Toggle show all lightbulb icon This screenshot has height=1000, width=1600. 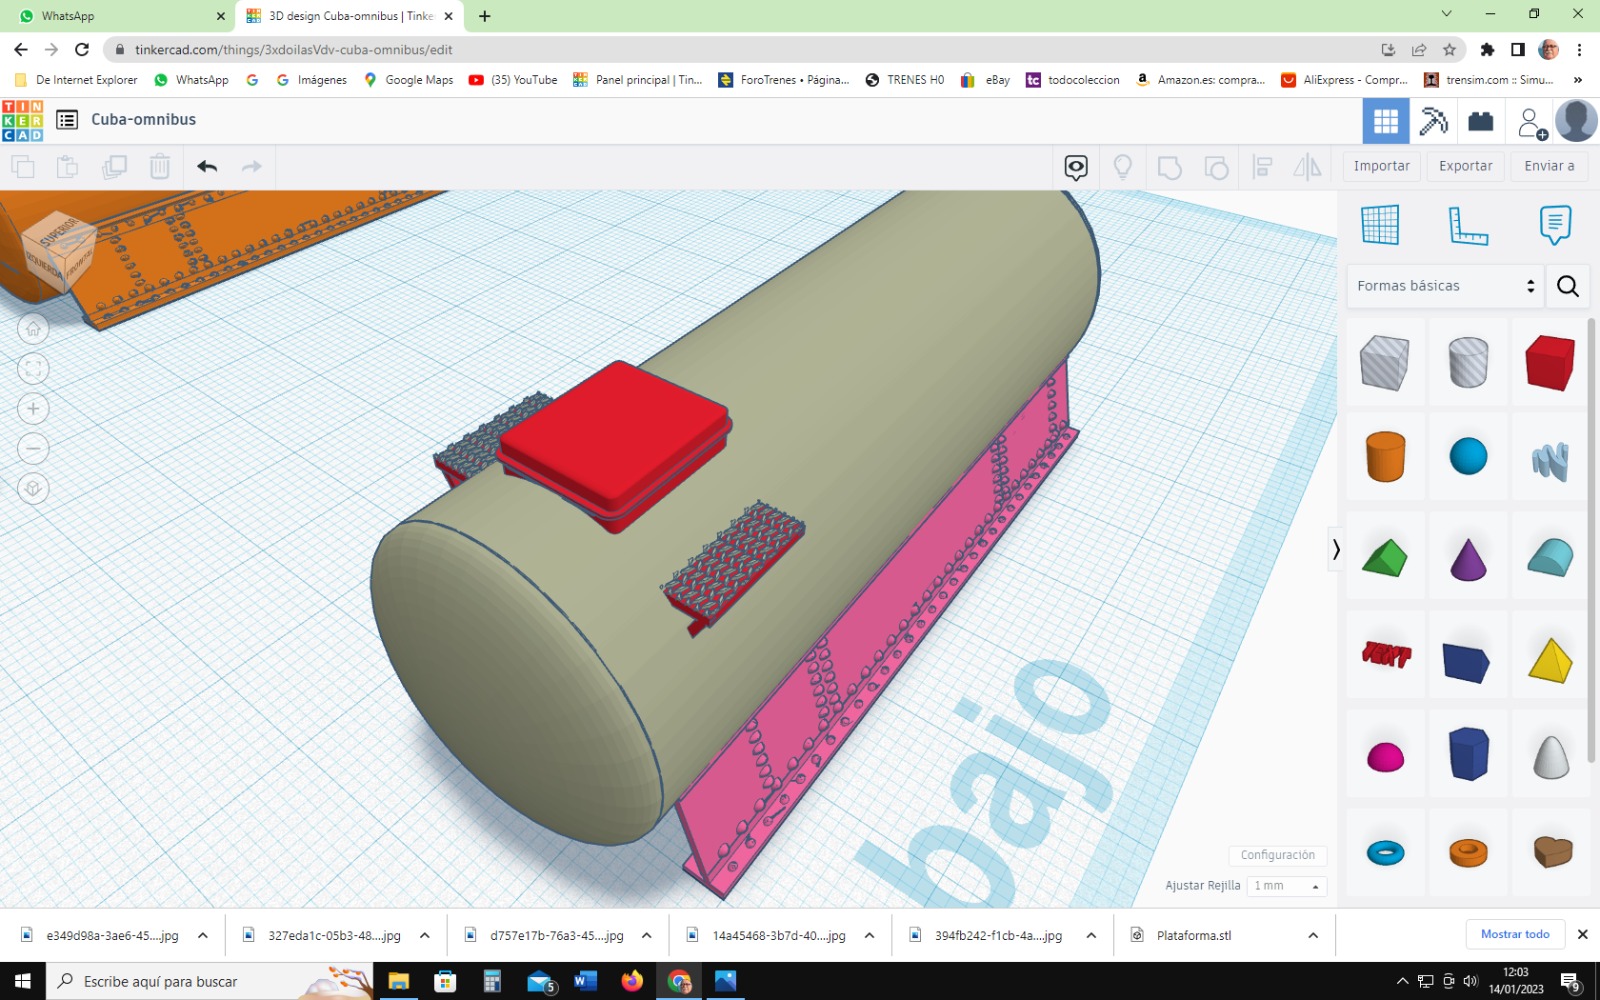coord(1123,167)
